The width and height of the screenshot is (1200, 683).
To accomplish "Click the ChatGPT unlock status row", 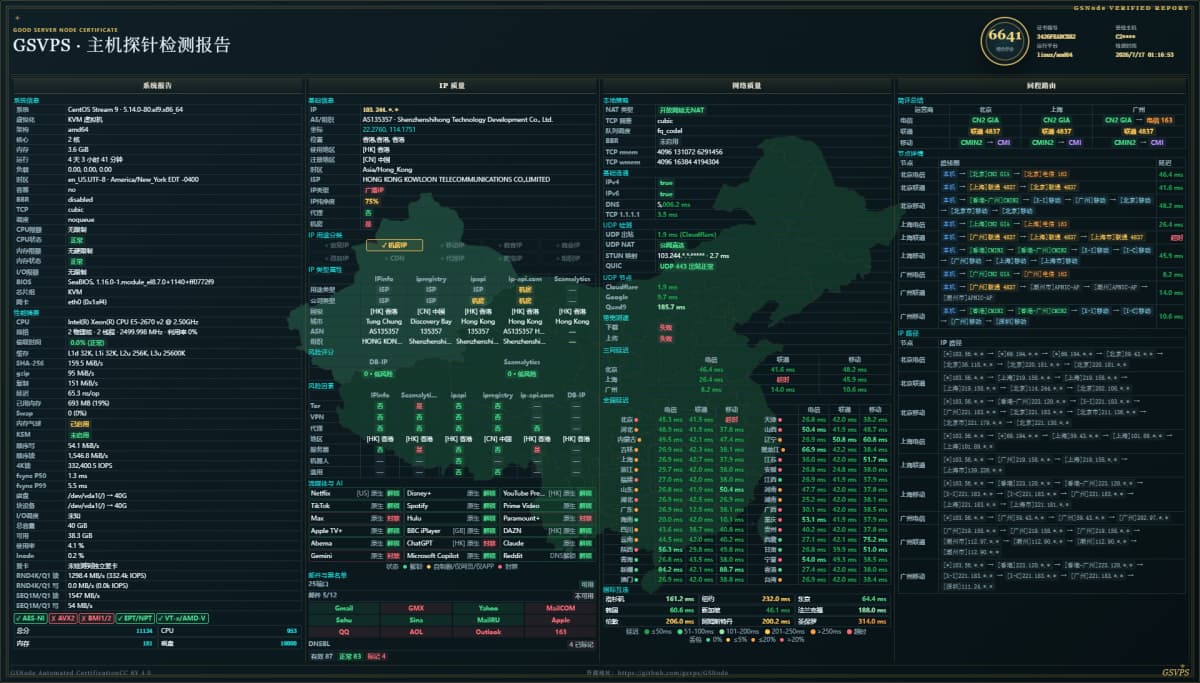I will tap(451, 542).
